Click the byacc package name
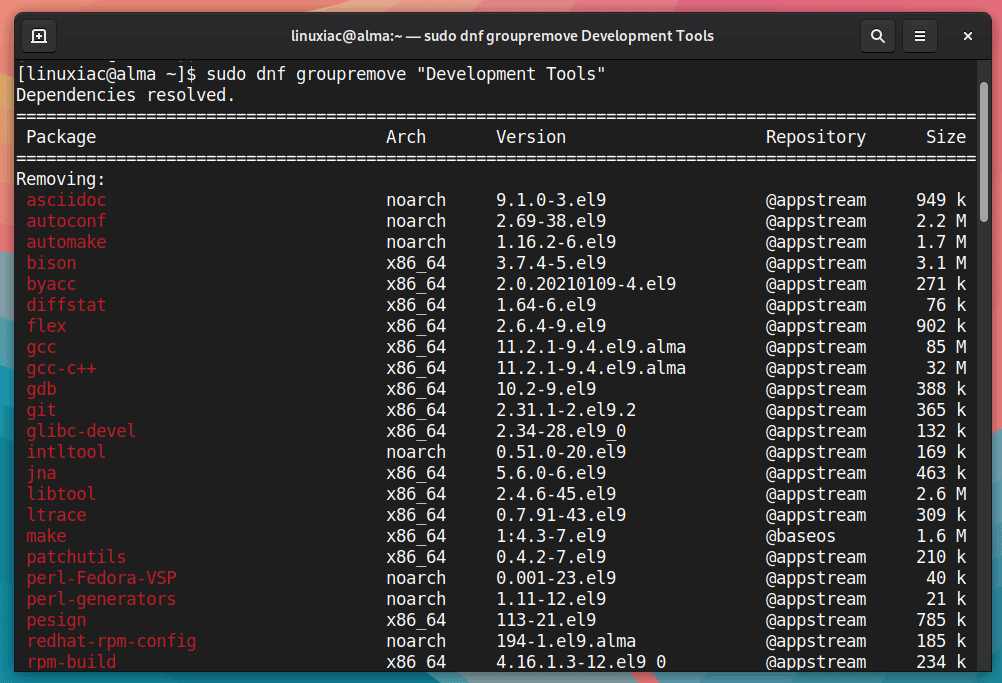The image size is (1002, 683). (x=51, y=284)
